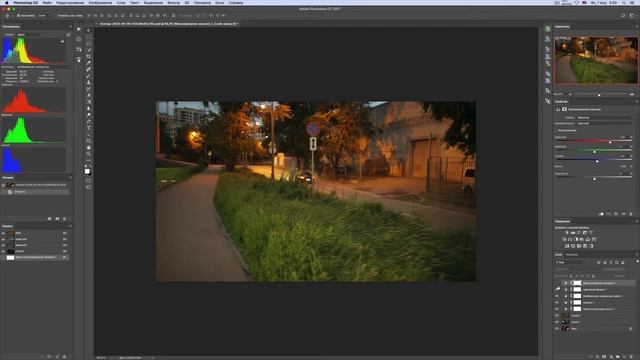Adjust Зеленый slider in Channel Mixer
Viewport: 640px width, 360px height.
click(595, 151)
